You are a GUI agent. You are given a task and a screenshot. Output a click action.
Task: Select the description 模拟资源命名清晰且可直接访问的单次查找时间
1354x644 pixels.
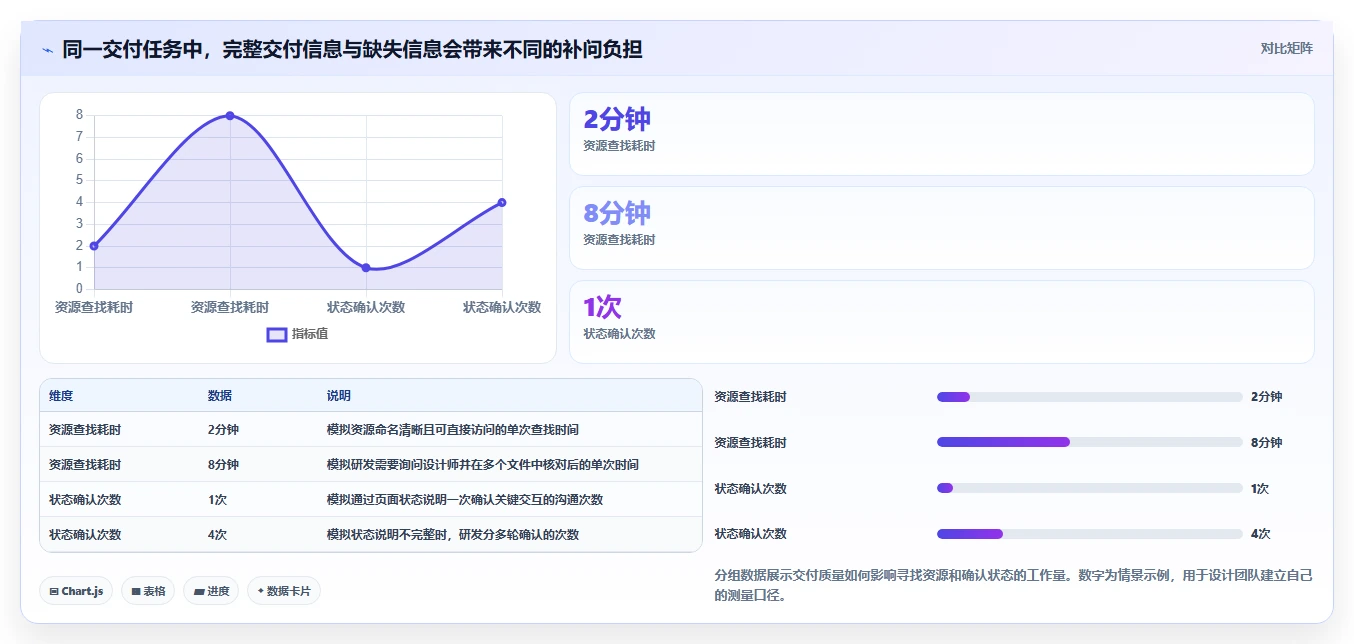click(x=453, y=430)
